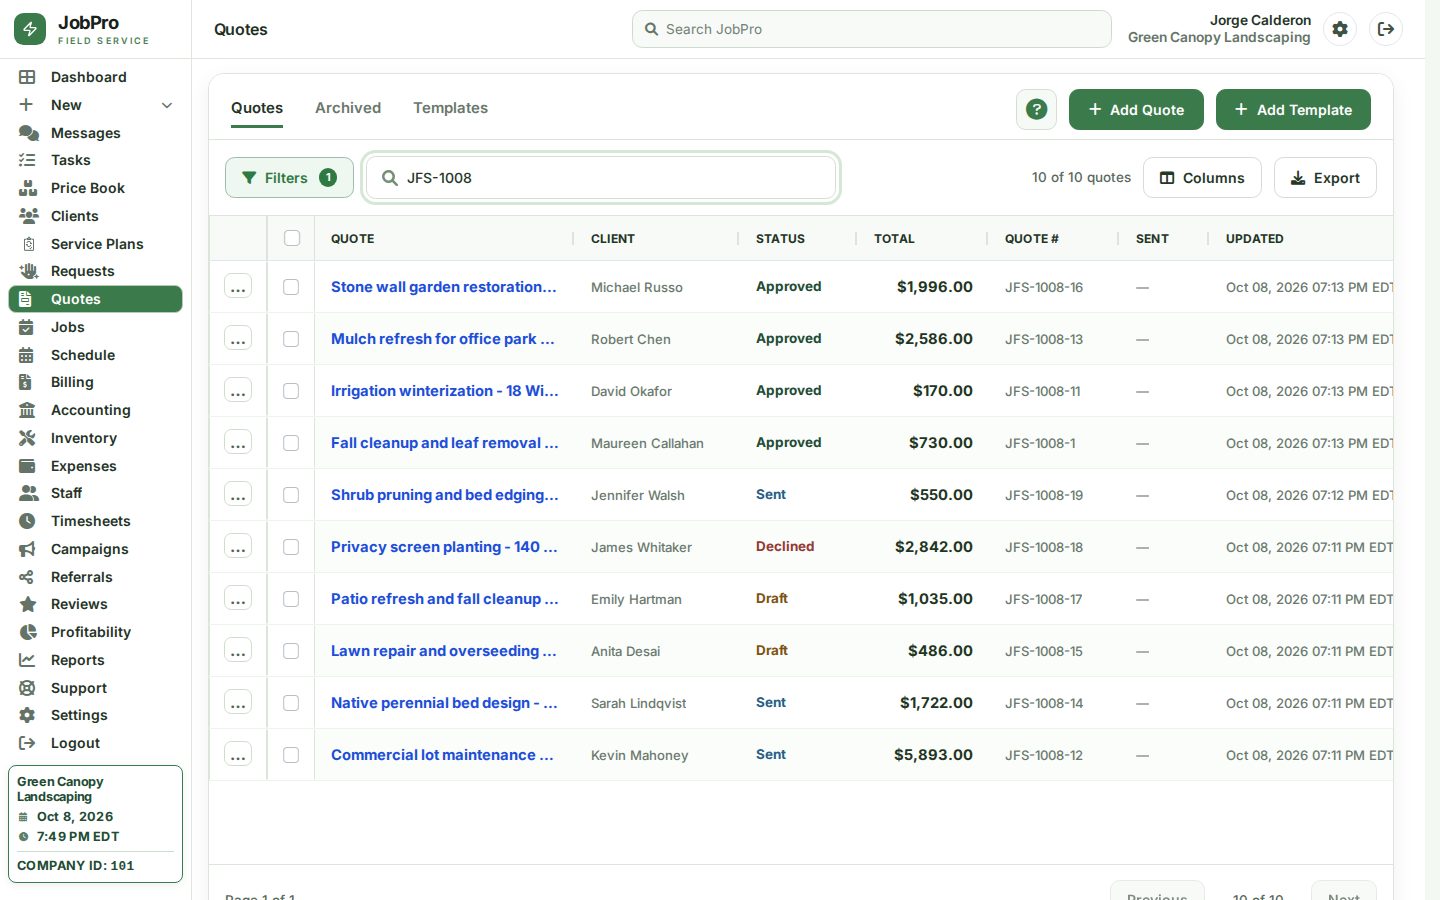Open the green help question mark icon
Screen dimensions: 1440x900
pyautogui.click(x=1037, y=110)
